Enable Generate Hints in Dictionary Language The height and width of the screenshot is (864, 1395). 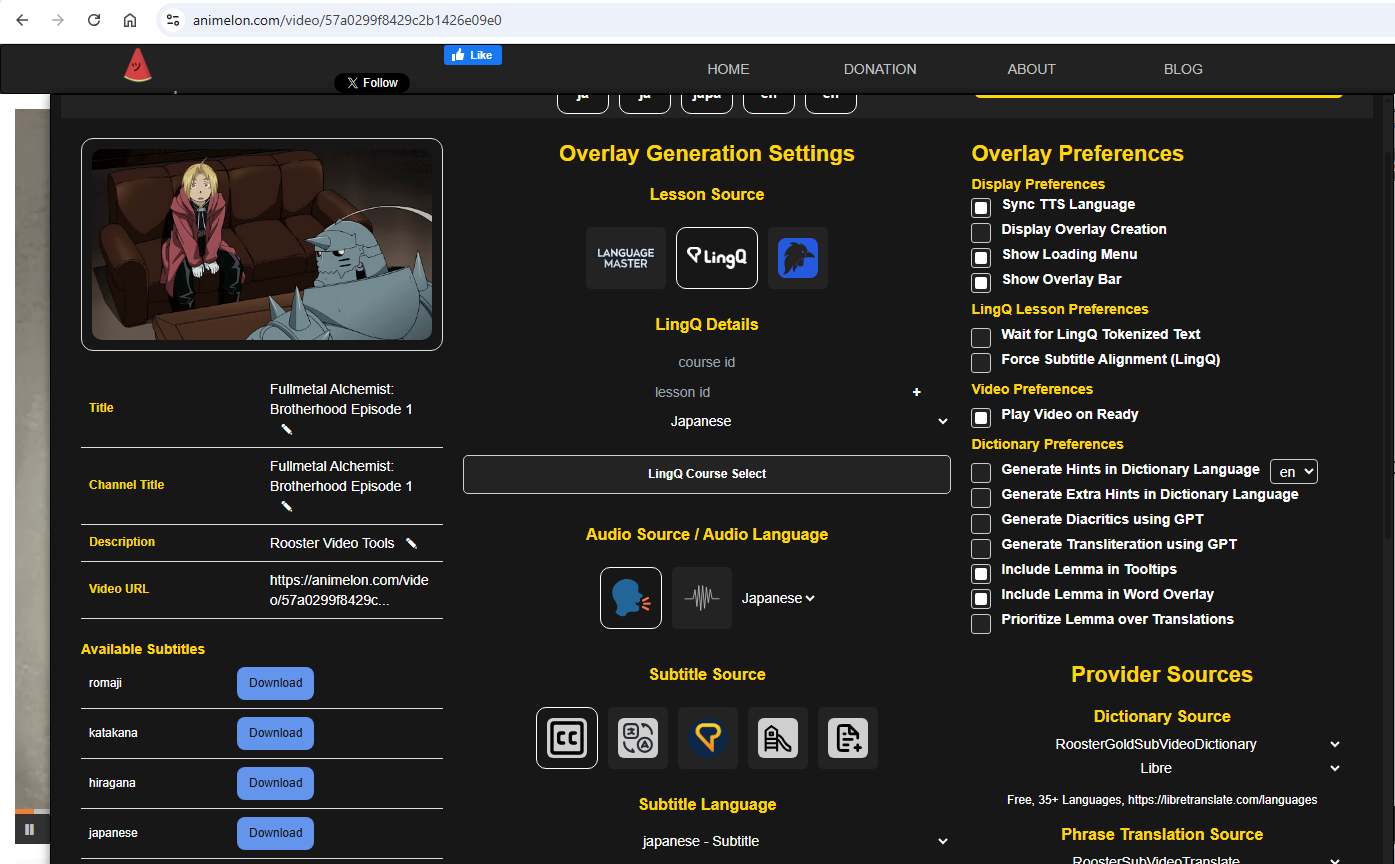coord(981,472)
